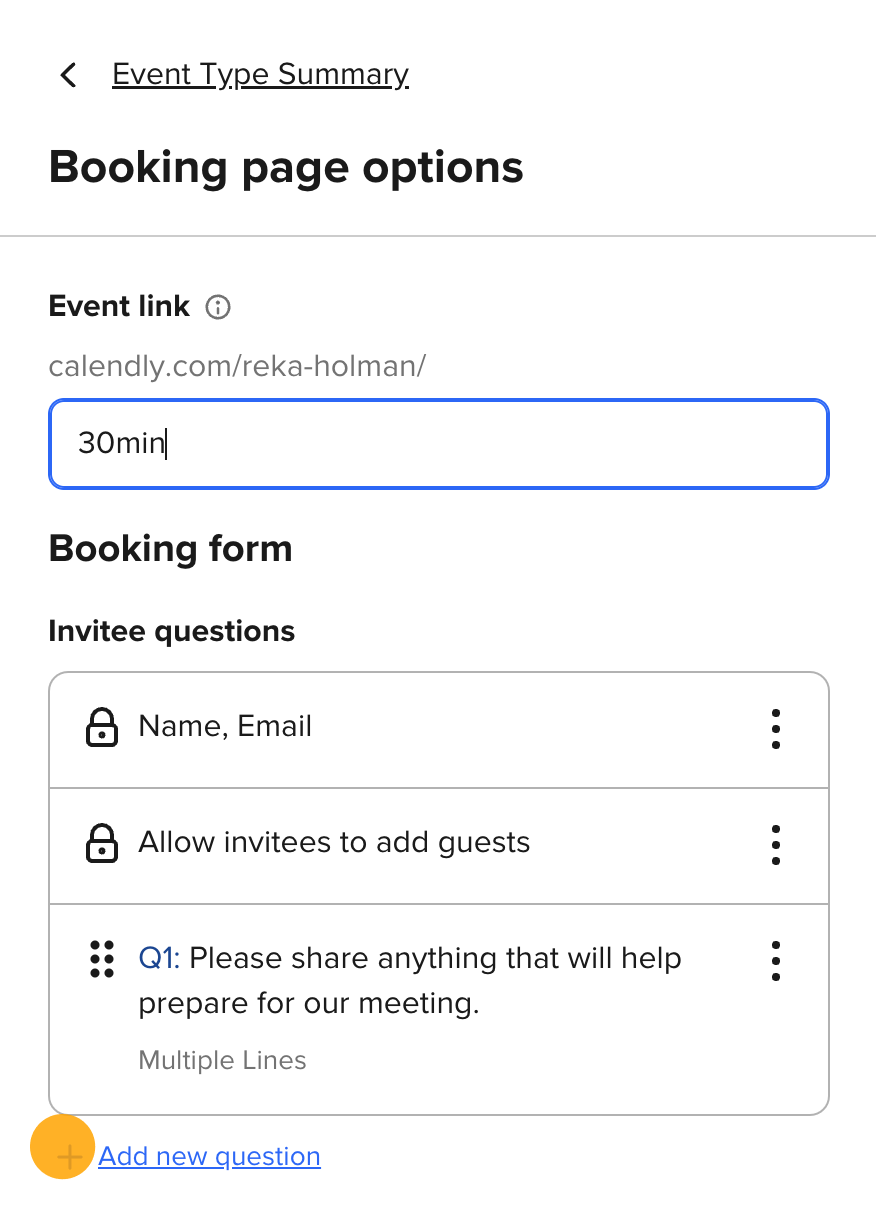Click into the 30min event link field
This screenshot has height=1210, width=876.
coord(438,444)
